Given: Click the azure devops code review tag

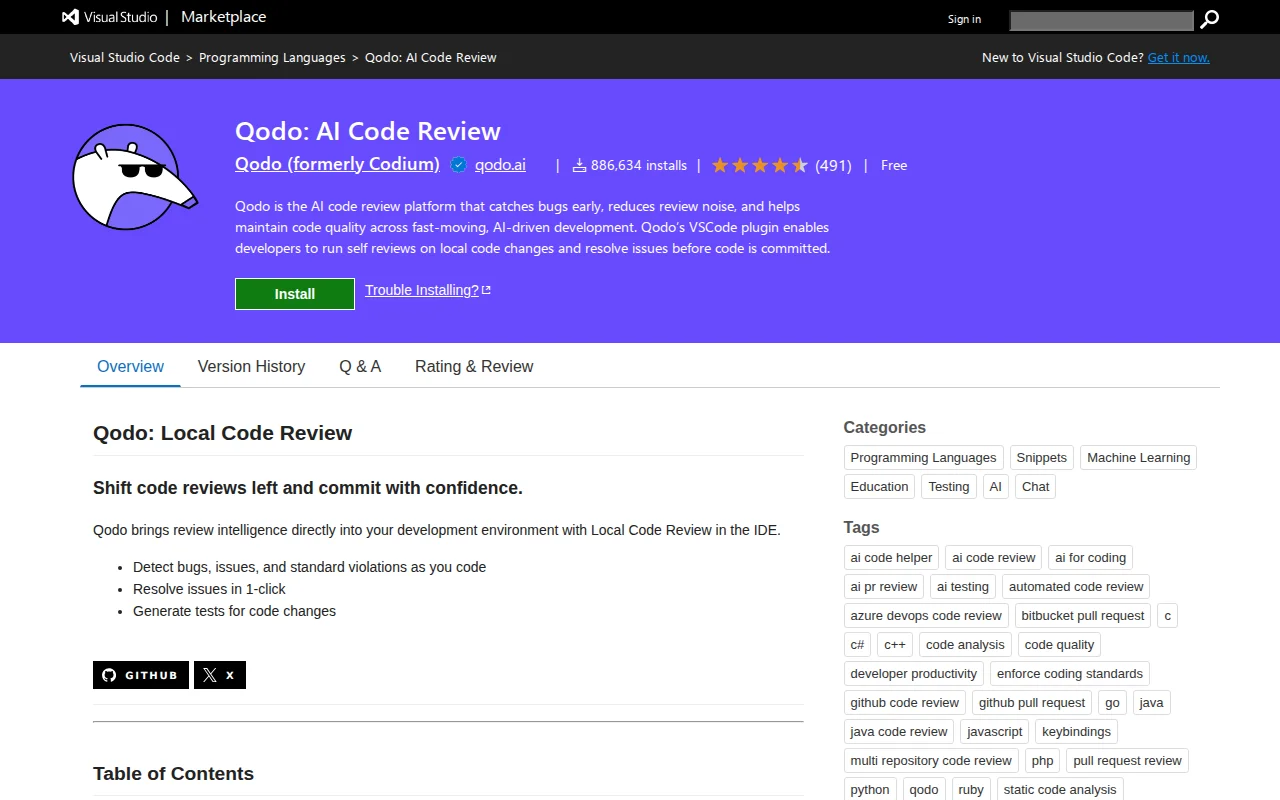Looking at the screenshot, I should pyautogui.click(x=926, y=616).
